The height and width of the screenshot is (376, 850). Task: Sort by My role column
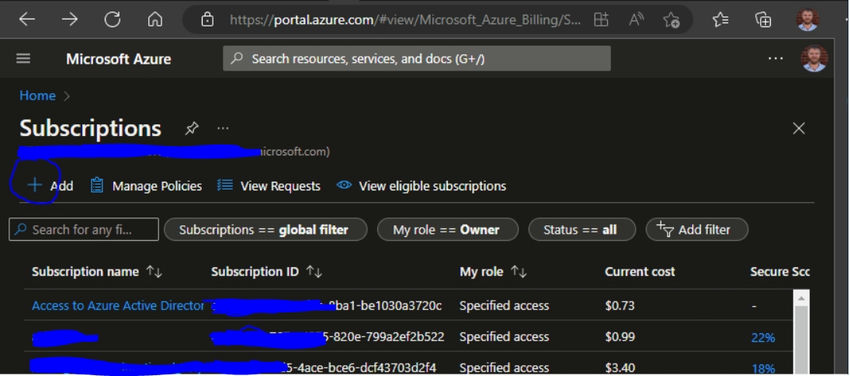click(x=493, y=272)
